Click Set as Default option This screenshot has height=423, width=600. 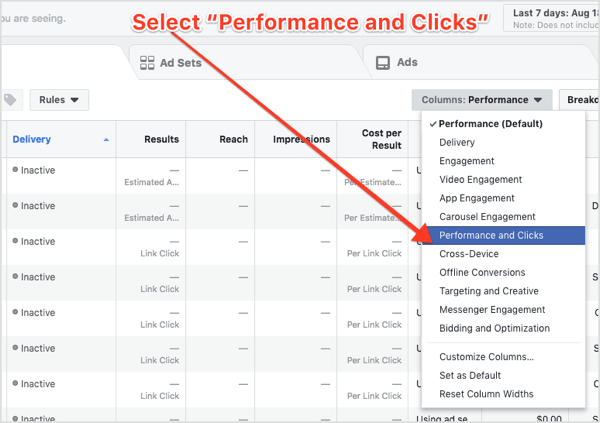coord(470,375)
